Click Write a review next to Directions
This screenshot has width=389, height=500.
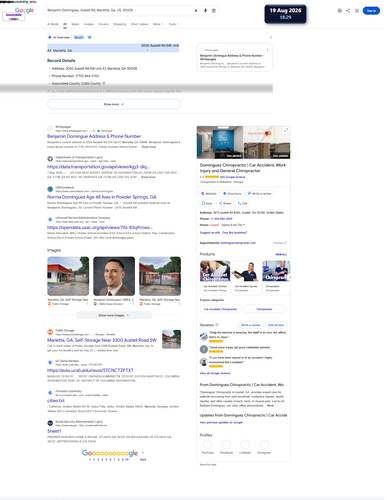pos(259,194)
